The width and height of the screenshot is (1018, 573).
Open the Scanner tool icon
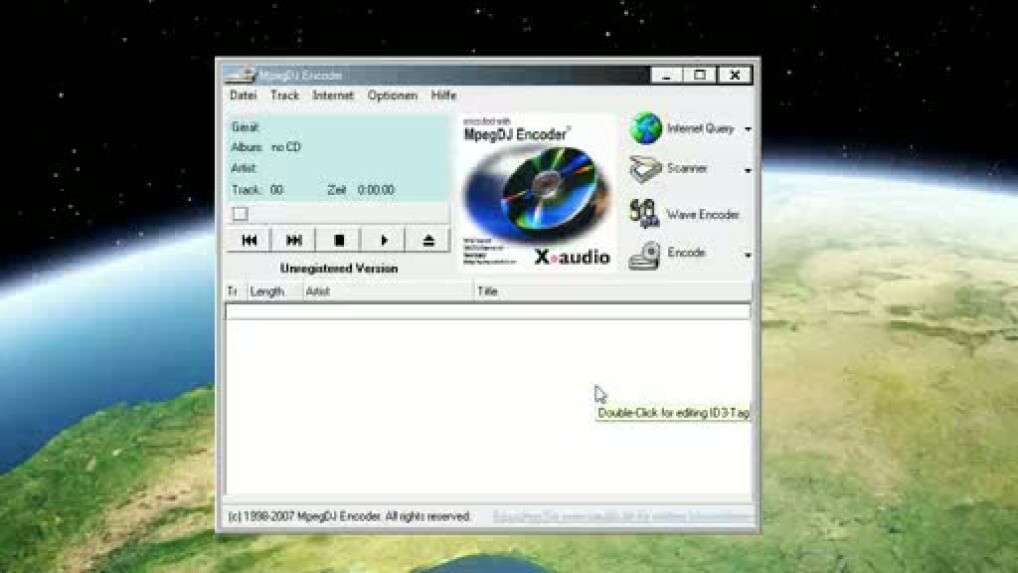click(x=646, y=170)
